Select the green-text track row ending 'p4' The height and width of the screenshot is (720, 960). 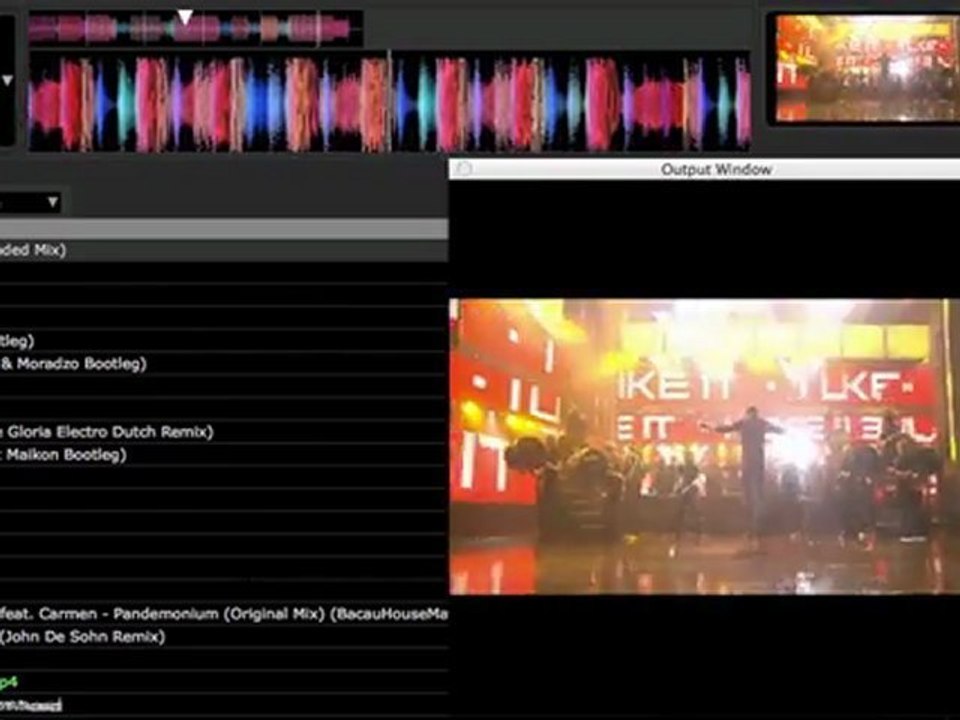224,681
